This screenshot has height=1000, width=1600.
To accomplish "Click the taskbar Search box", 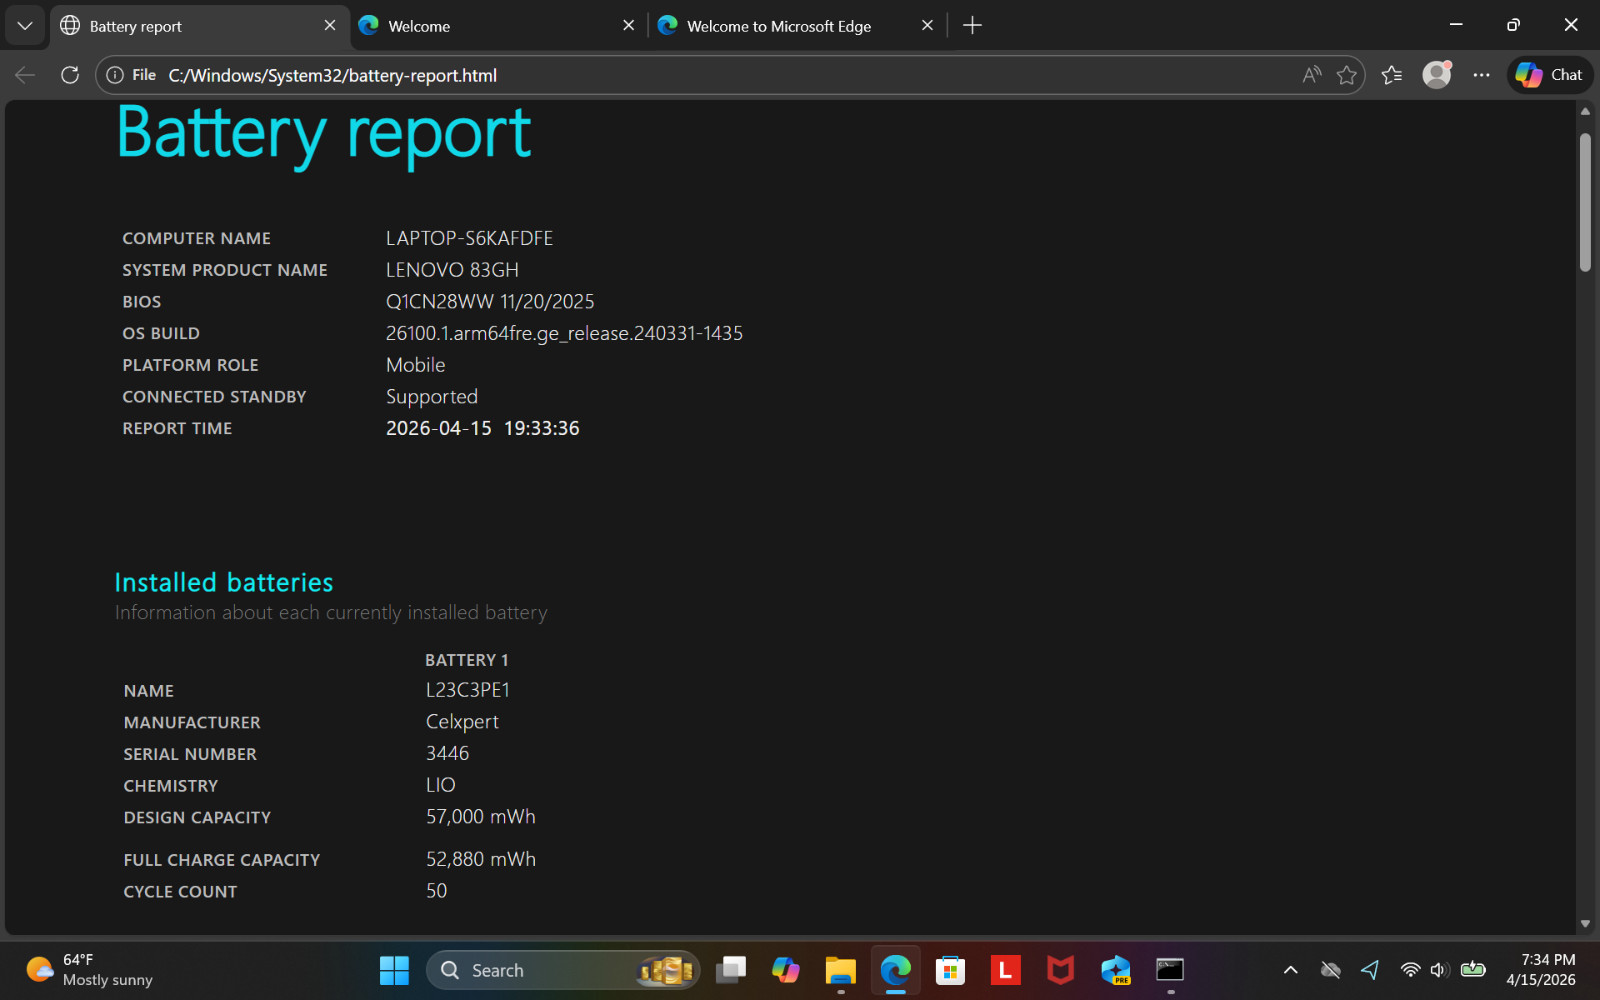I will coord(563,970).
